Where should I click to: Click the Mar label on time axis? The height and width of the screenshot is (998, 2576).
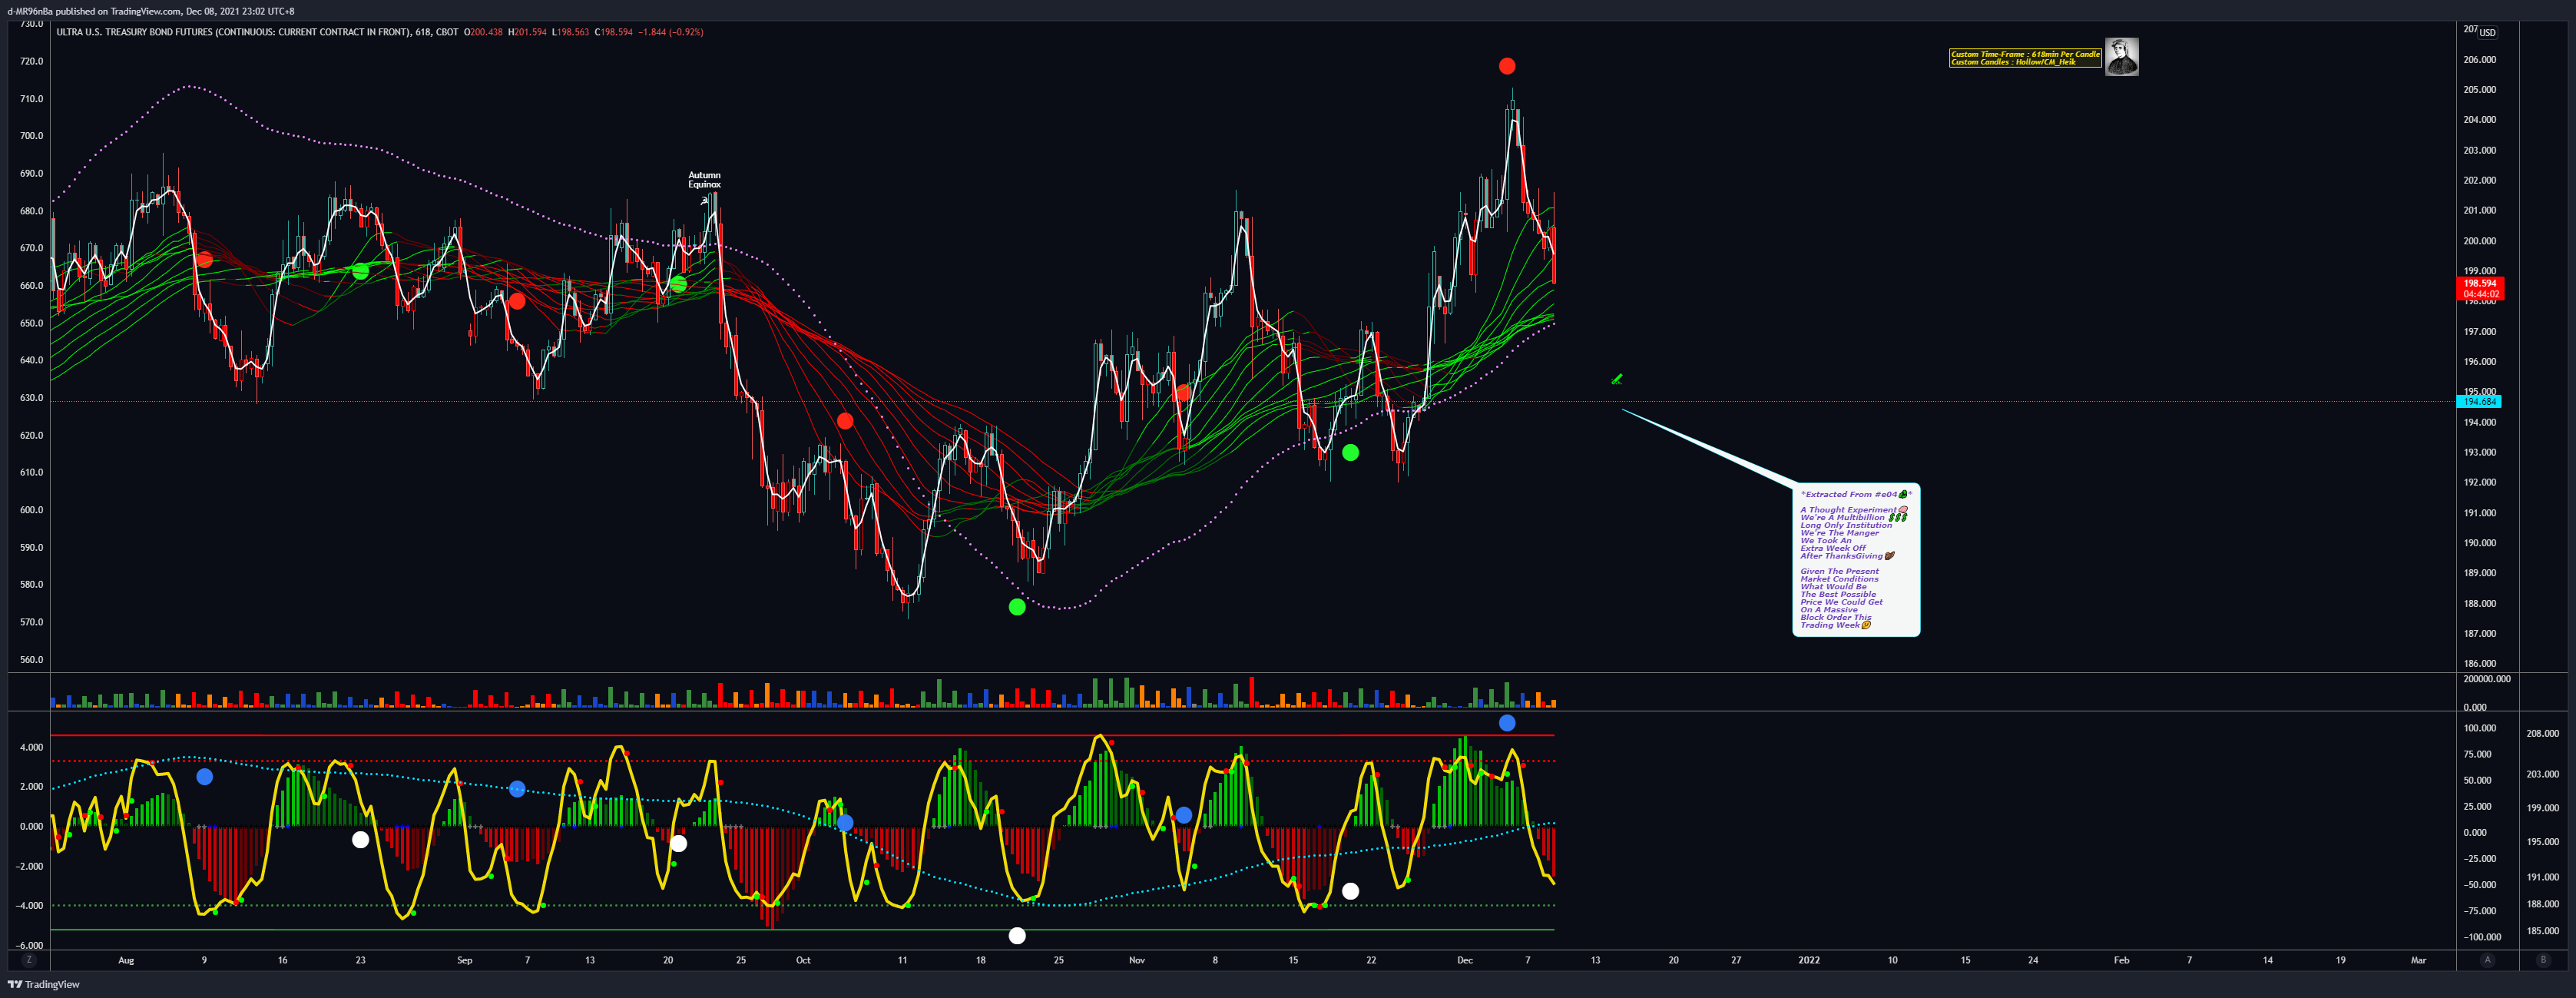click(x=2418, y=960)
